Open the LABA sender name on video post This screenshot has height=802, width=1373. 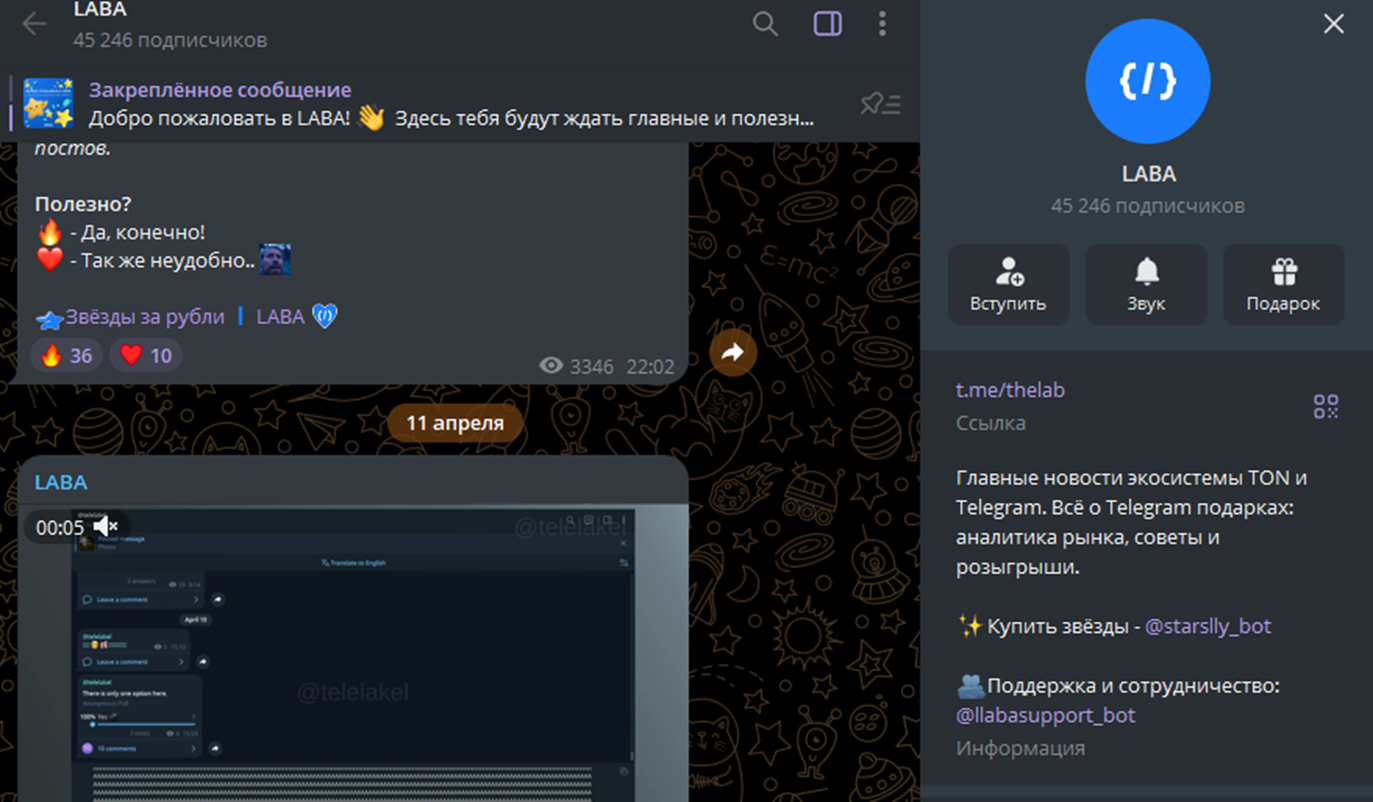point(61,482)
